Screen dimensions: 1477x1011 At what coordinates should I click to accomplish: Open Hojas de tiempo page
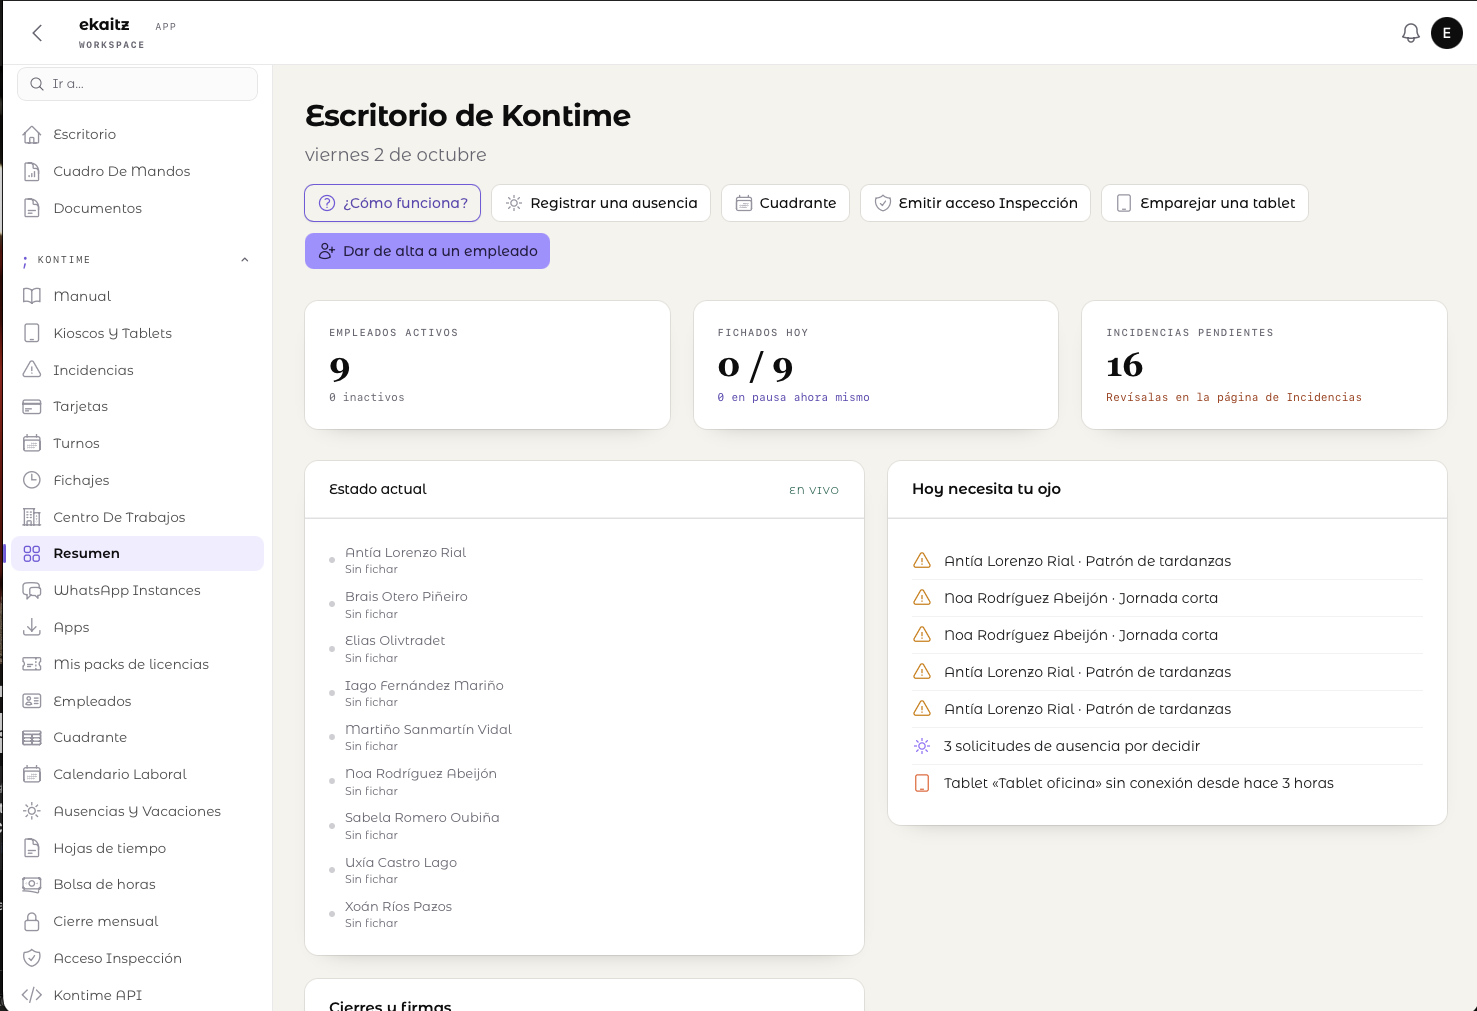pyautogui.click(x=137, y=848)
